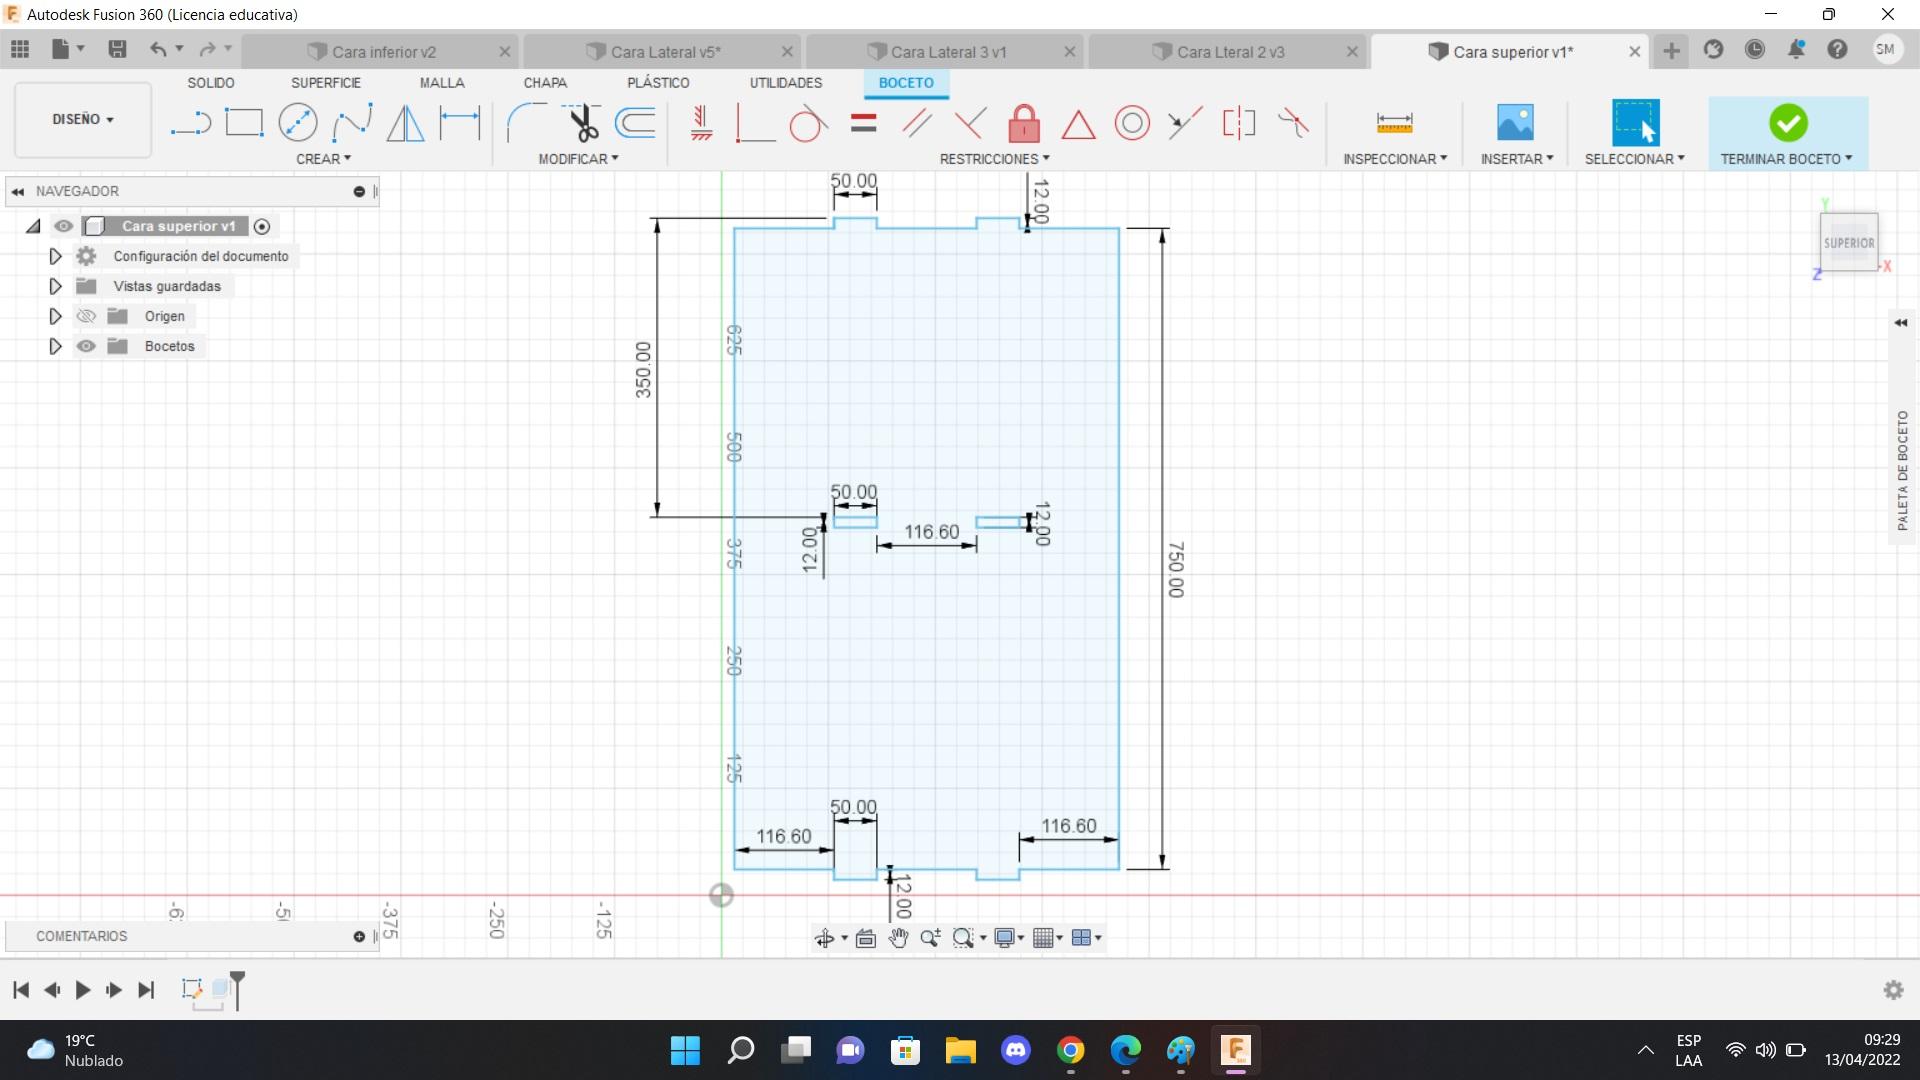Select the two-point Rectangle tool
Viewport: 1920px width, 1080px height.
tap(244, 123)
